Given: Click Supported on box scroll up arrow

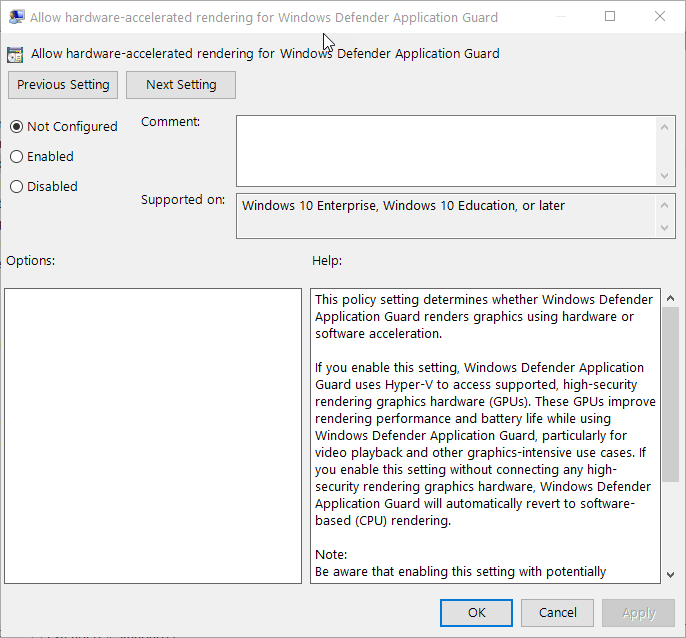Looking at the screenshot, I should 665,205.
